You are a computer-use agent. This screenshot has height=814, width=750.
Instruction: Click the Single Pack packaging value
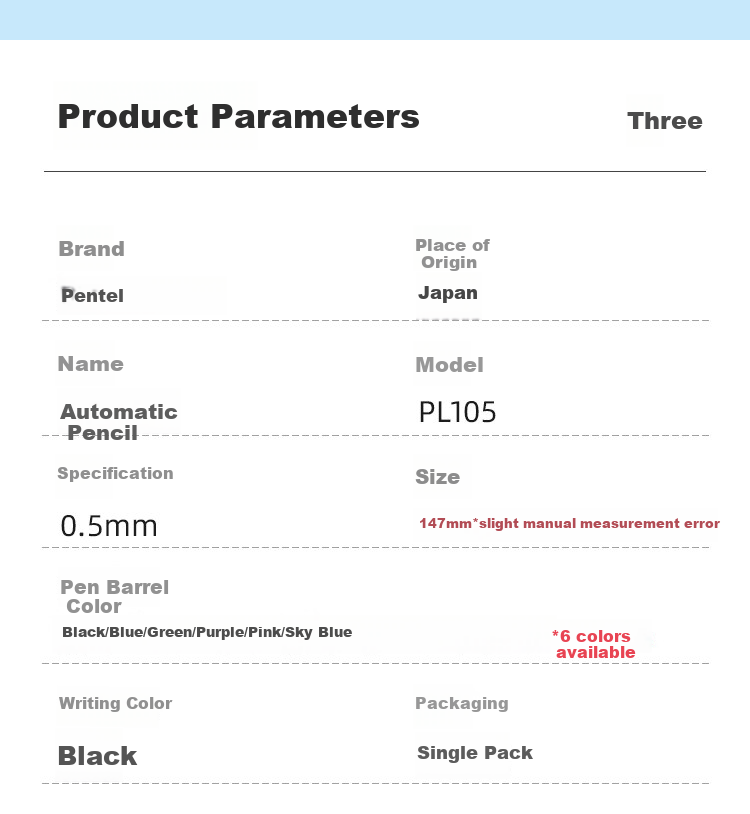click(x=475, y=753)
